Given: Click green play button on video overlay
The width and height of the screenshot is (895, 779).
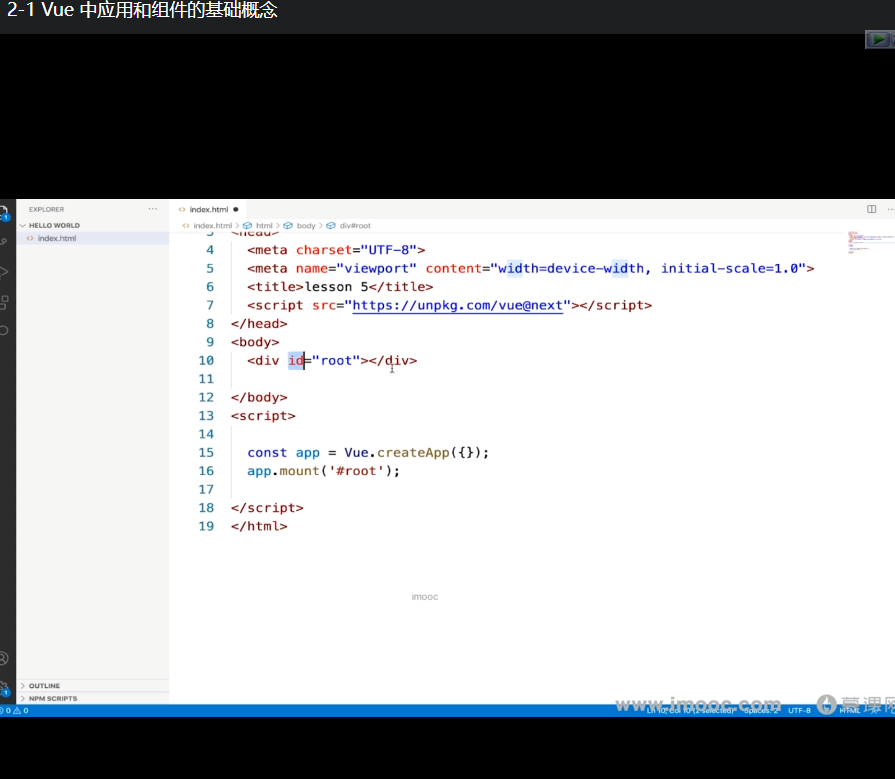Looking at the screenshot, I should (x=878, y=39).
